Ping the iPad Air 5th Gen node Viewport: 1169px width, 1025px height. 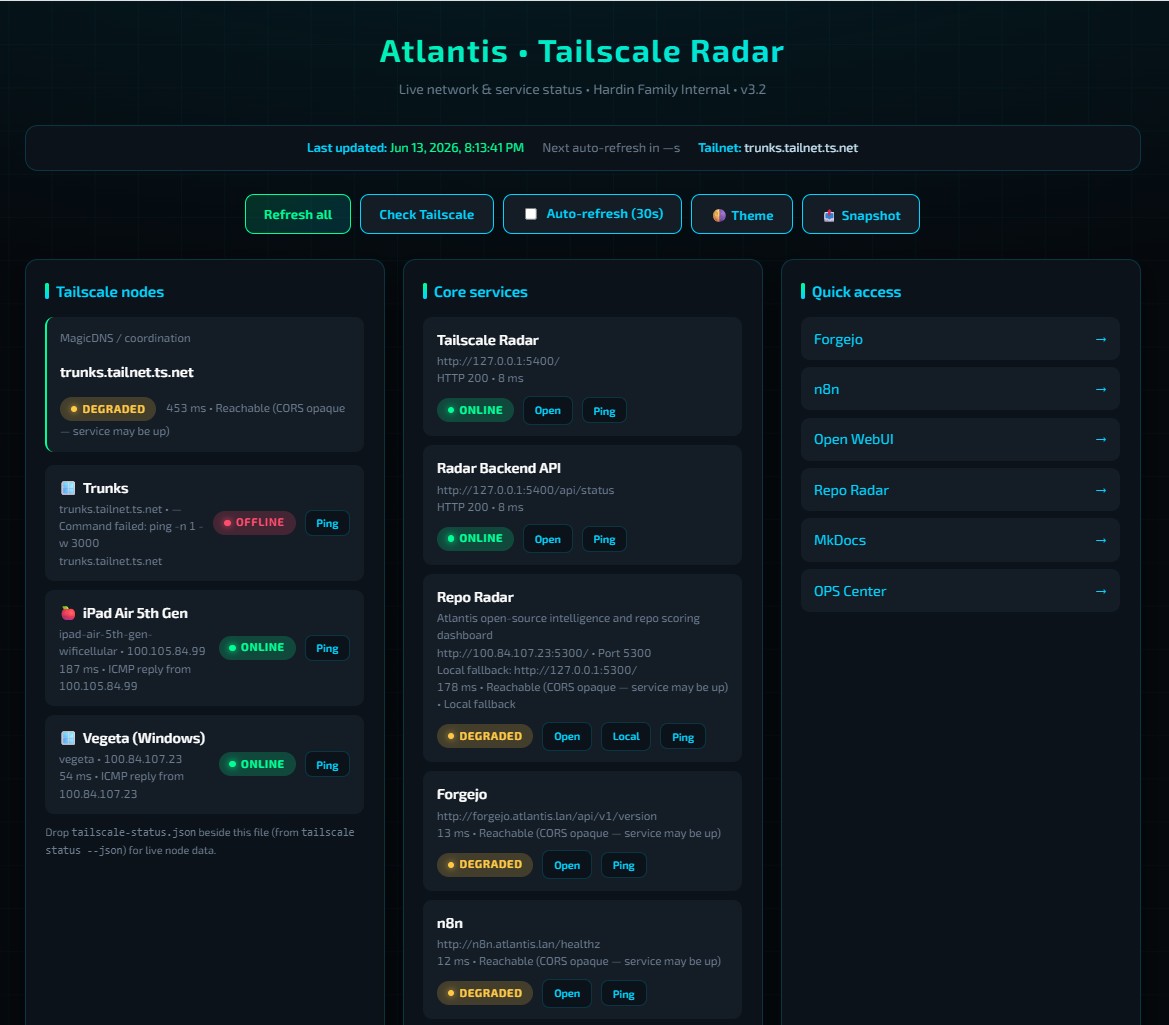tap(327, 648)
